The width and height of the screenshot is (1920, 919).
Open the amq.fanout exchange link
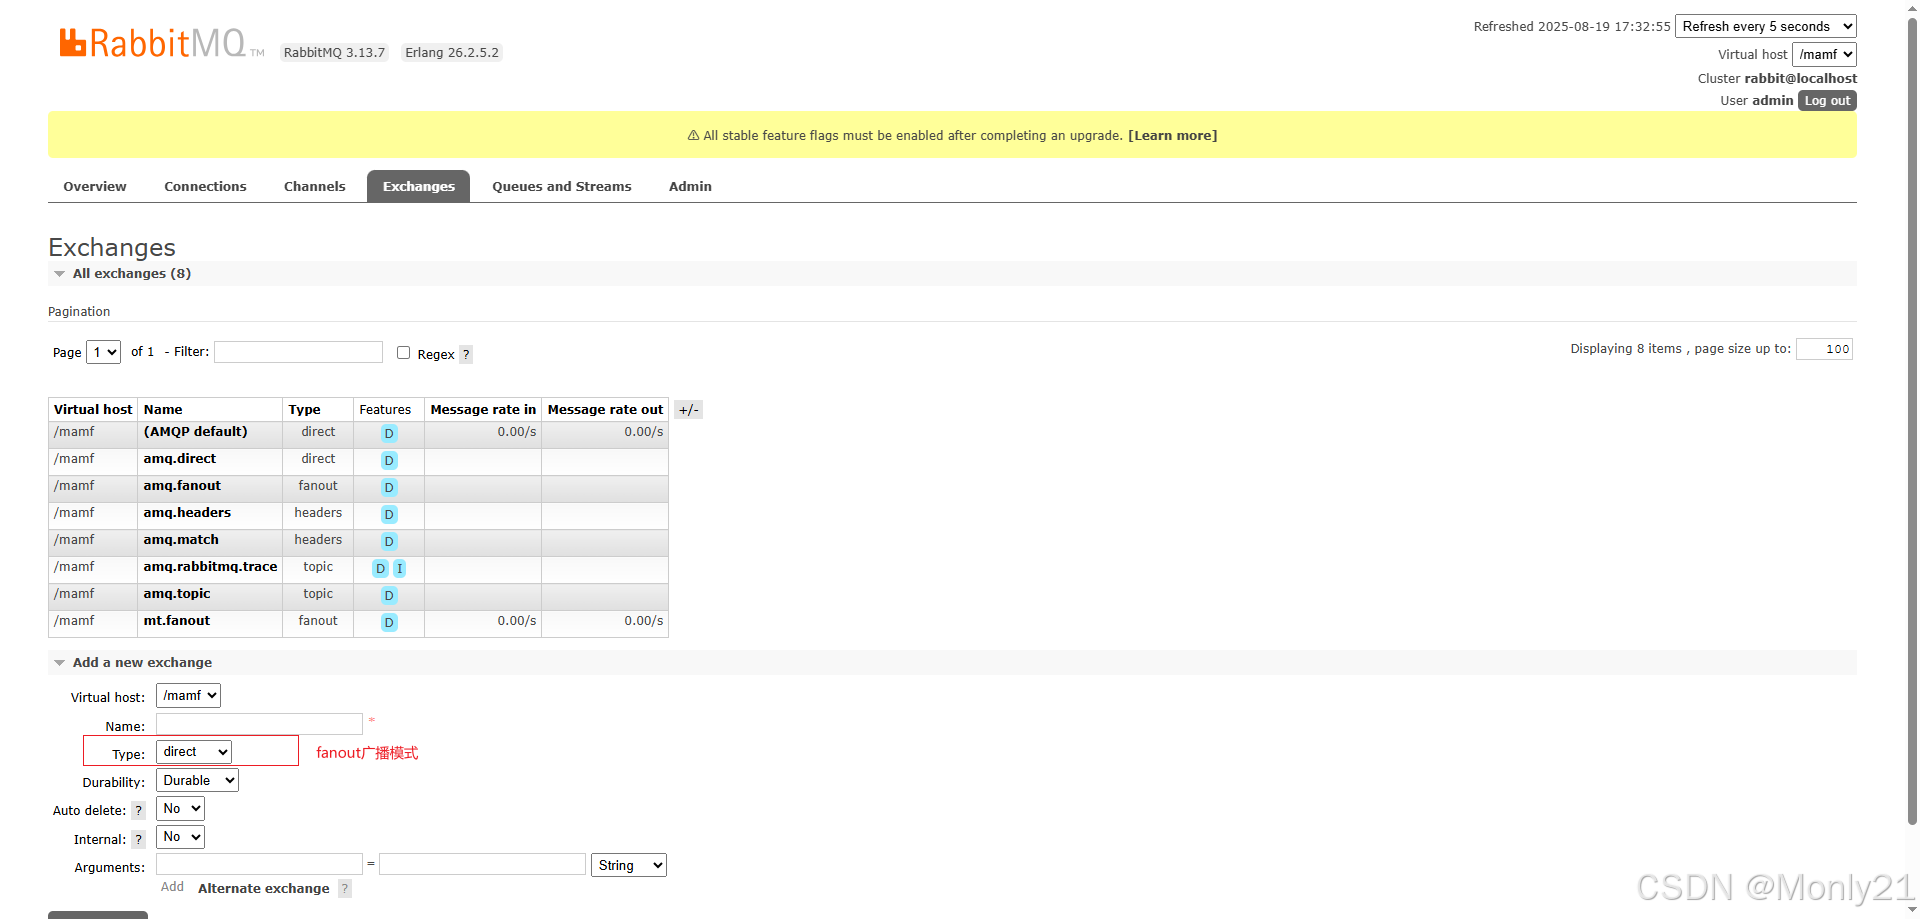pyautogui.click(x=182, y=486)
